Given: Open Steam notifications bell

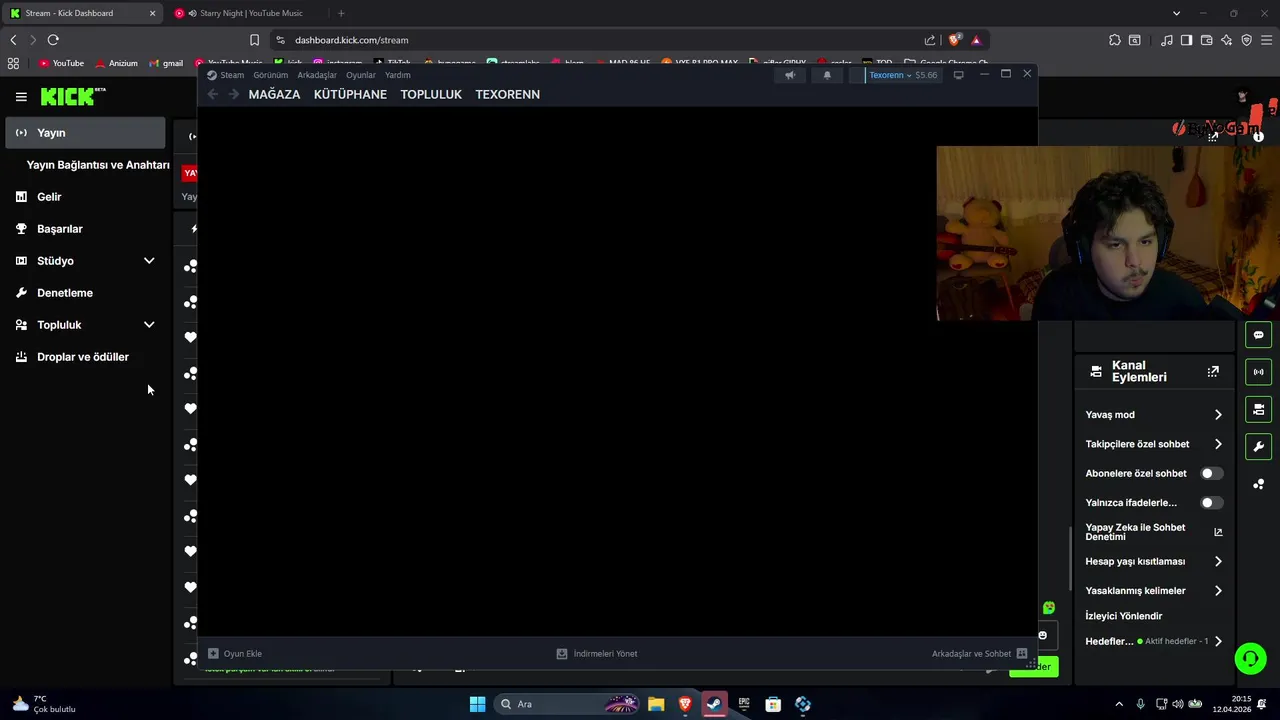Looking at the screenshot, I should [x=827, y=75].
